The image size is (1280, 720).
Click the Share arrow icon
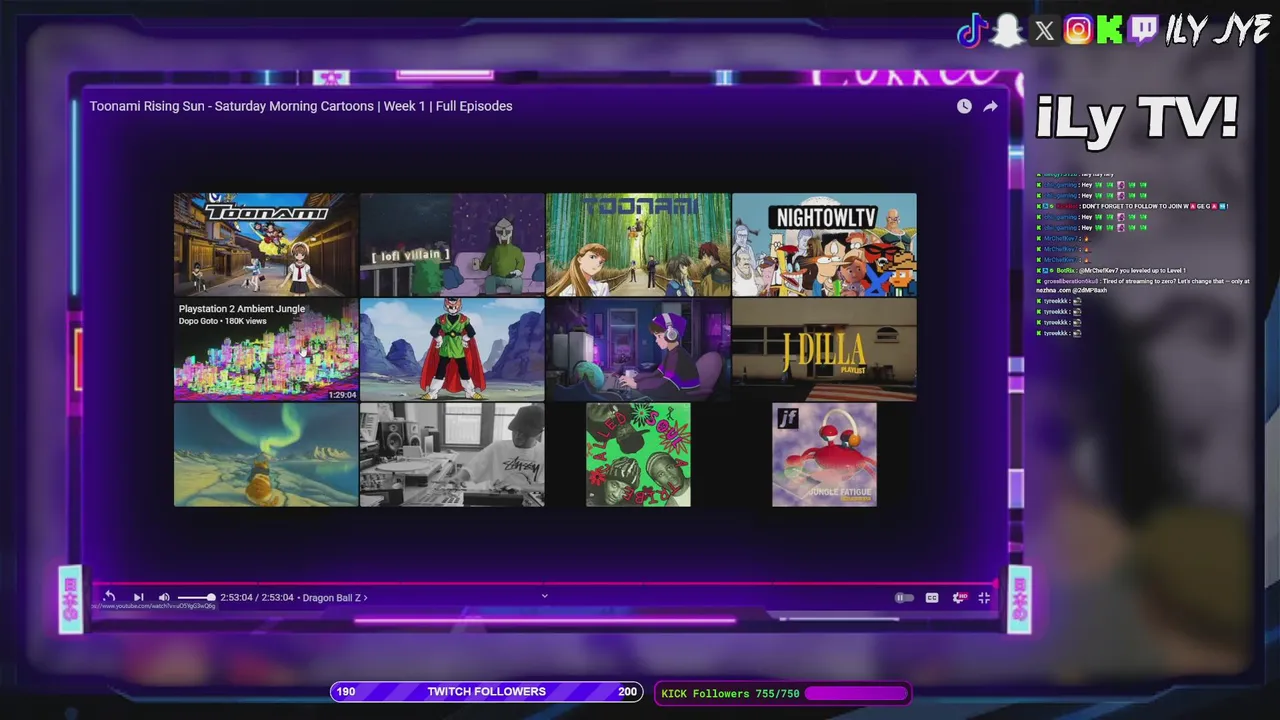click(990, 106)
